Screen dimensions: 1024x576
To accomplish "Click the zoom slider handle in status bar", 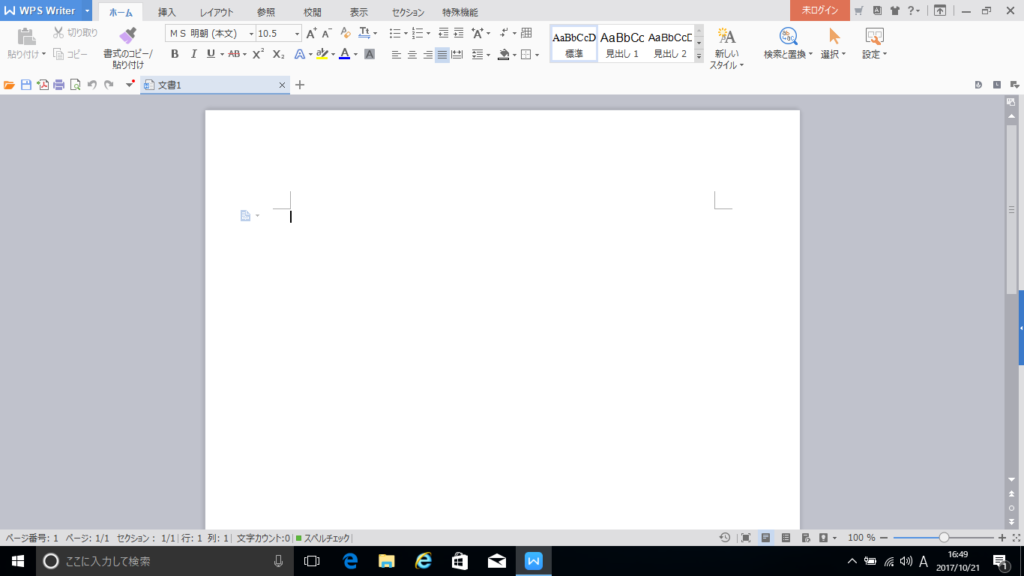I will [x=943, y=537].
